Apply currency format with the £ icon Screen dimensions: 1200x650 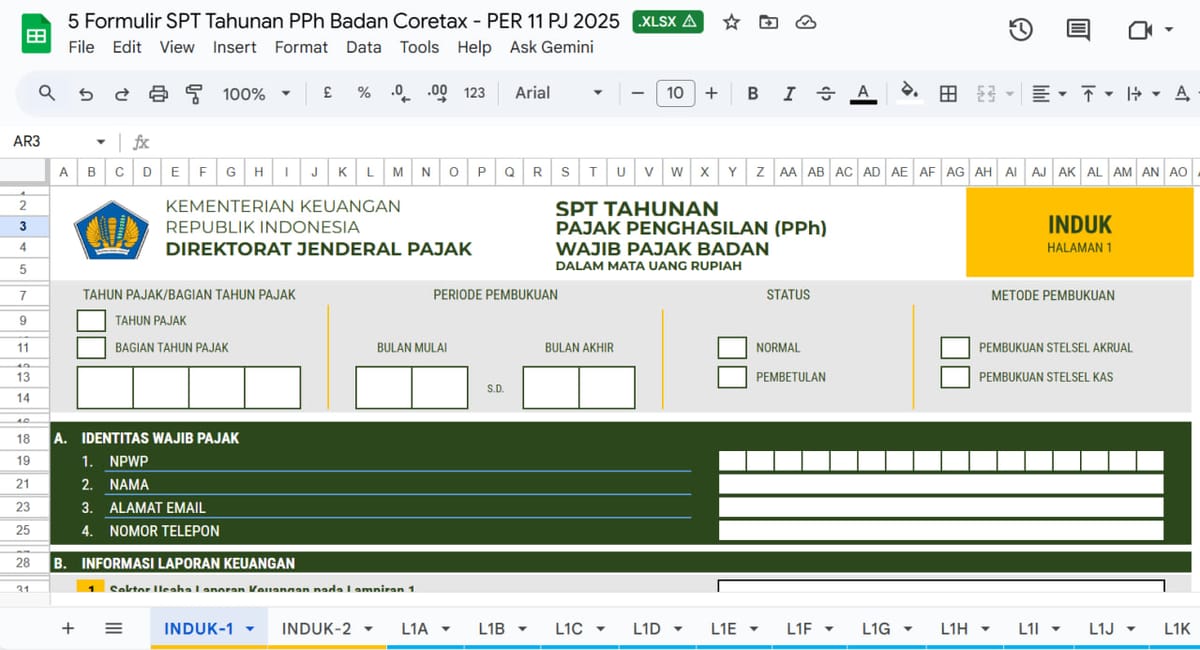pyautogui.click(x=326, y=92)
